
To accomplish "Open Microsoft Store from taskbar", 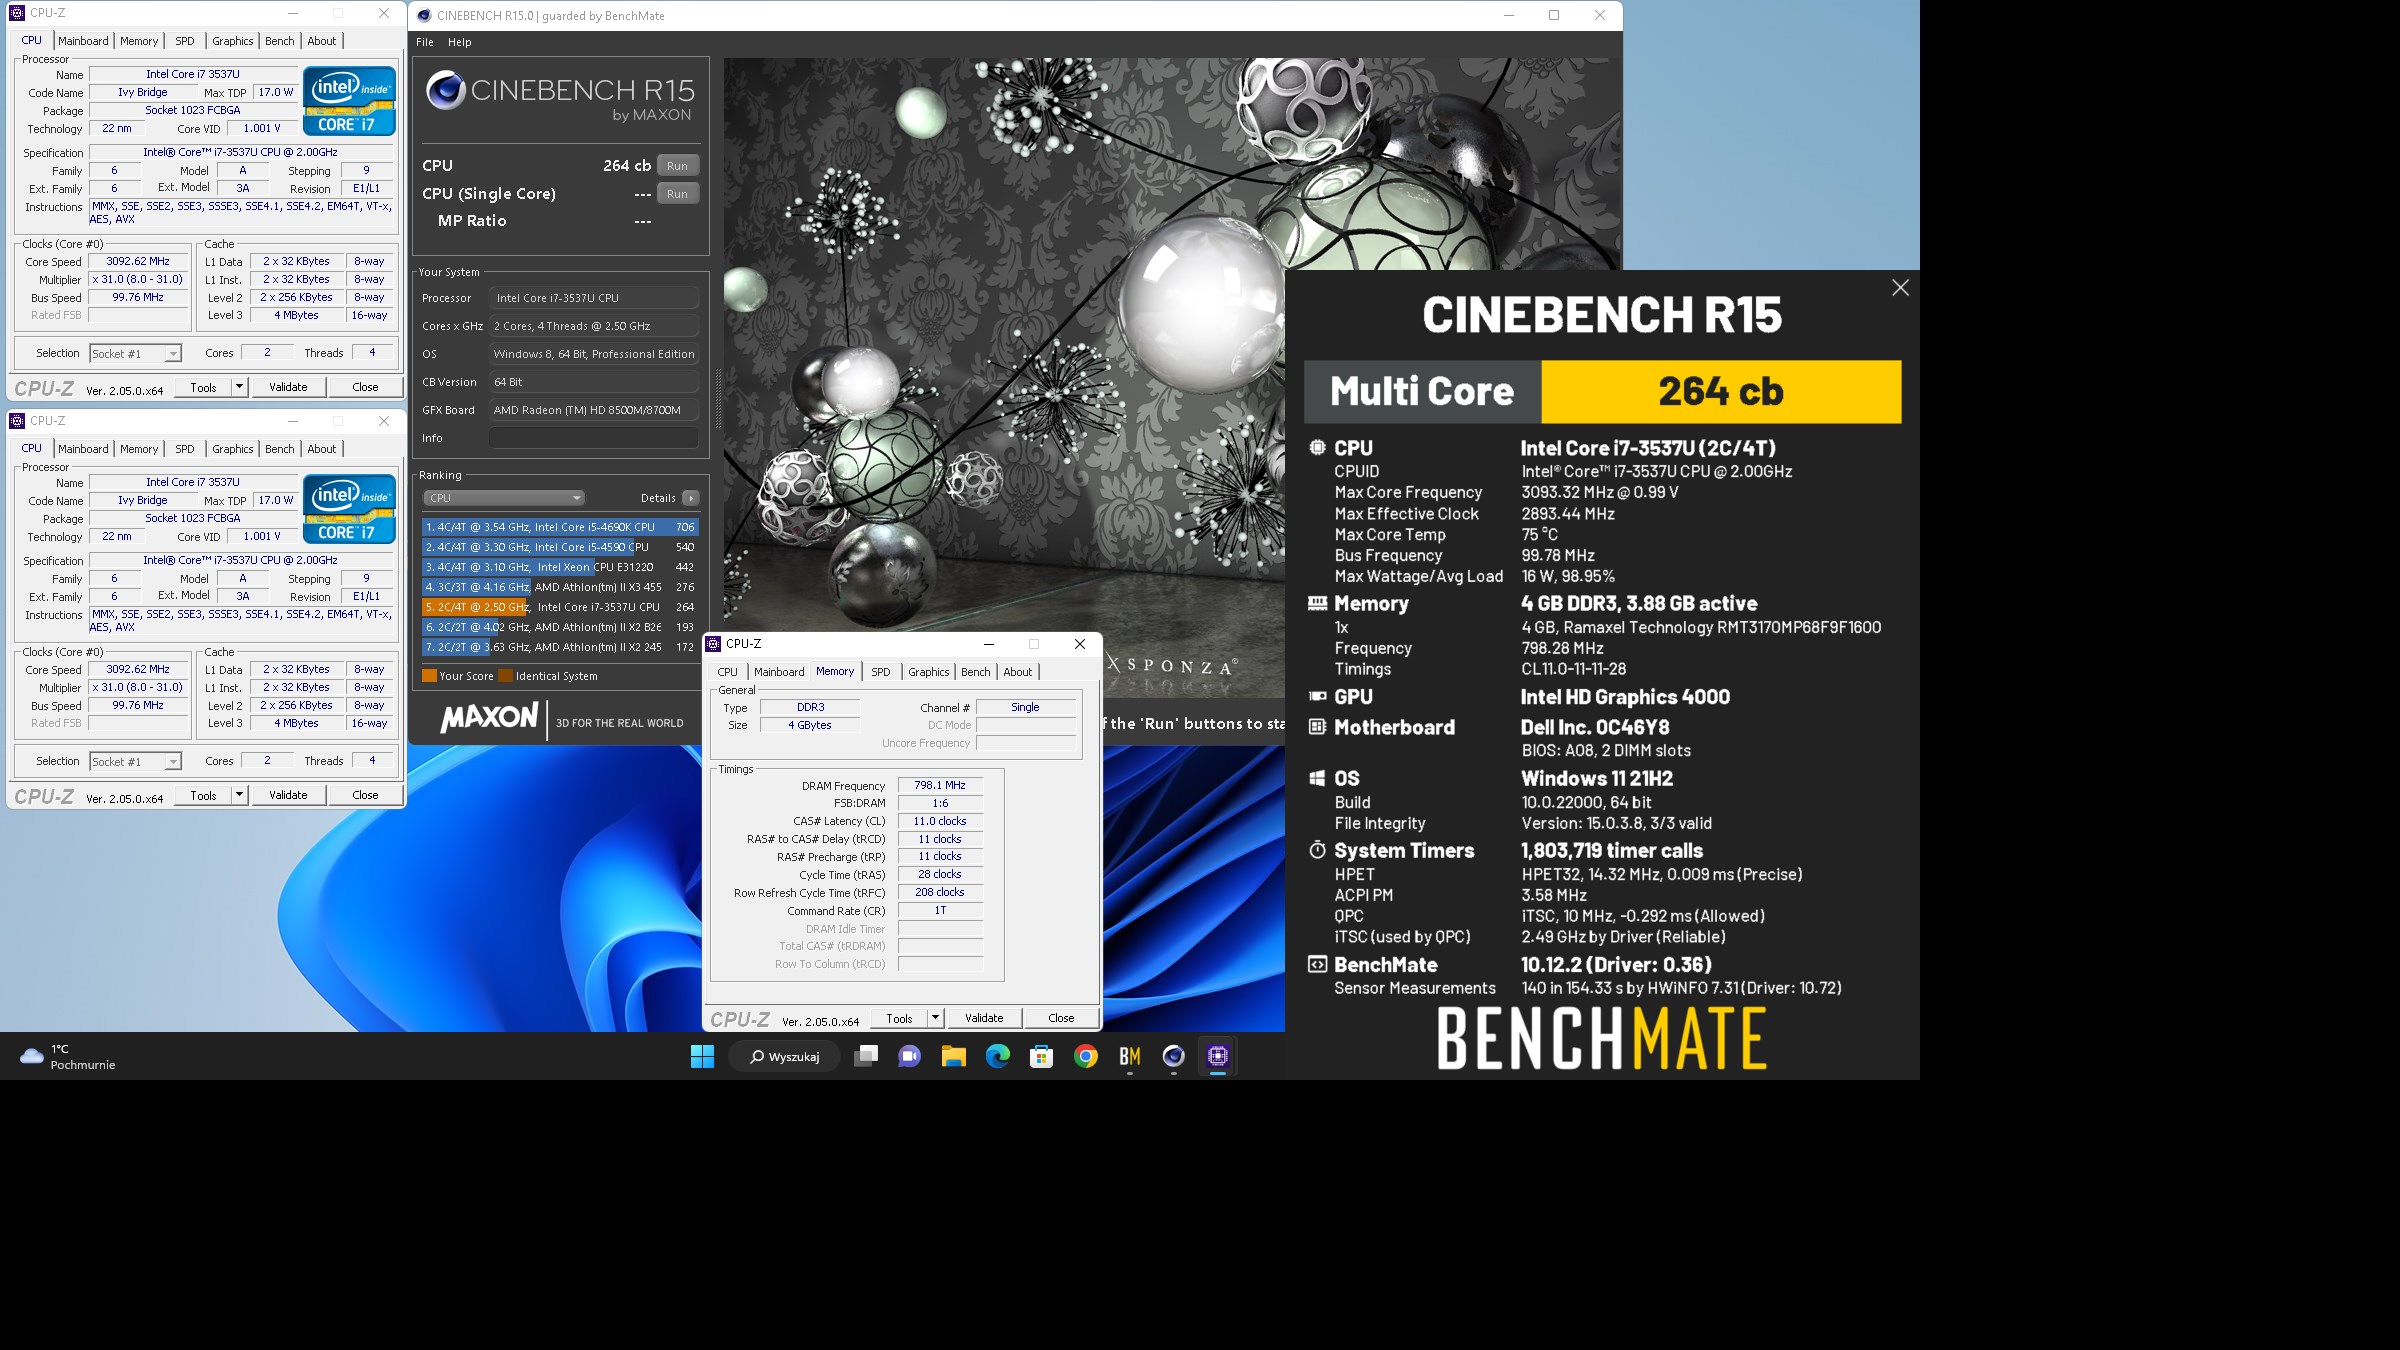I will (1042, 1056).
